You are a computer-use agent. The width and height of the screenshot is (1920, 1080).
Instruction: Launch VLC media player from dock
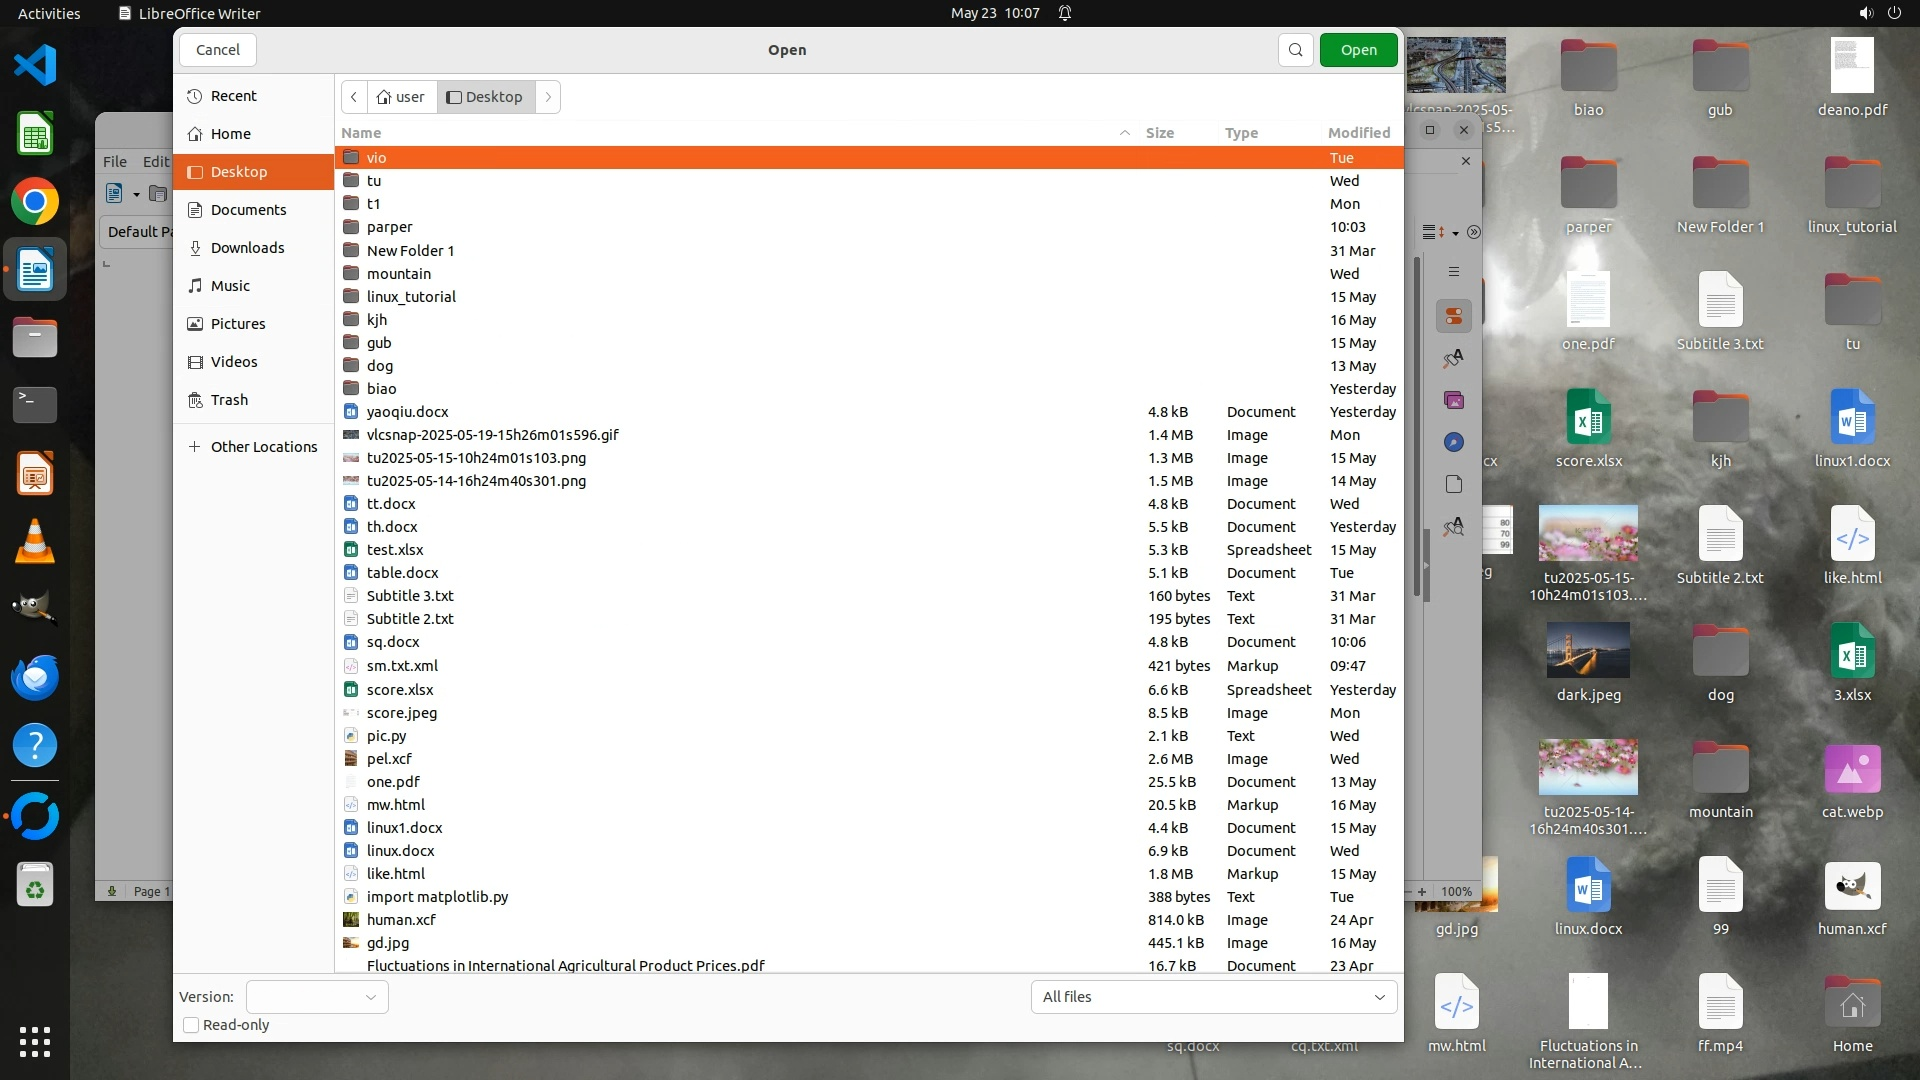35,542
